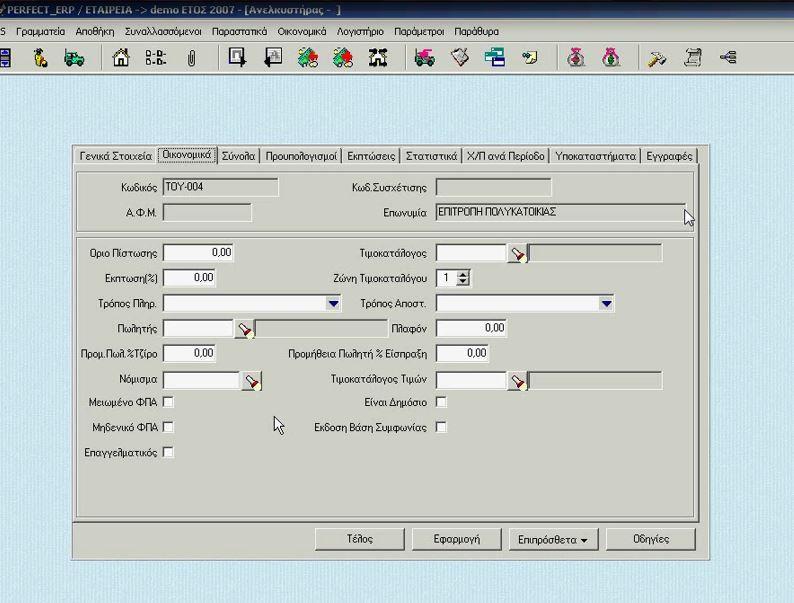Focus the Προμ.Πωλ.%Τζίρο field

(x=189, y=353)
